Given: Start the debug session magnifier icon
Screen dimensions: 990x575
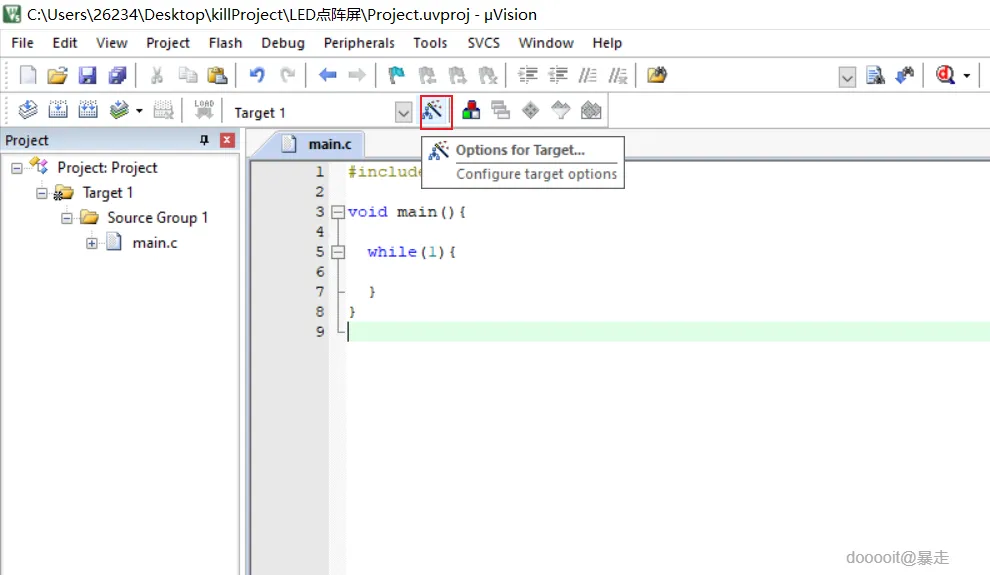Looking at the screenshot, I should tap(945, 75).
